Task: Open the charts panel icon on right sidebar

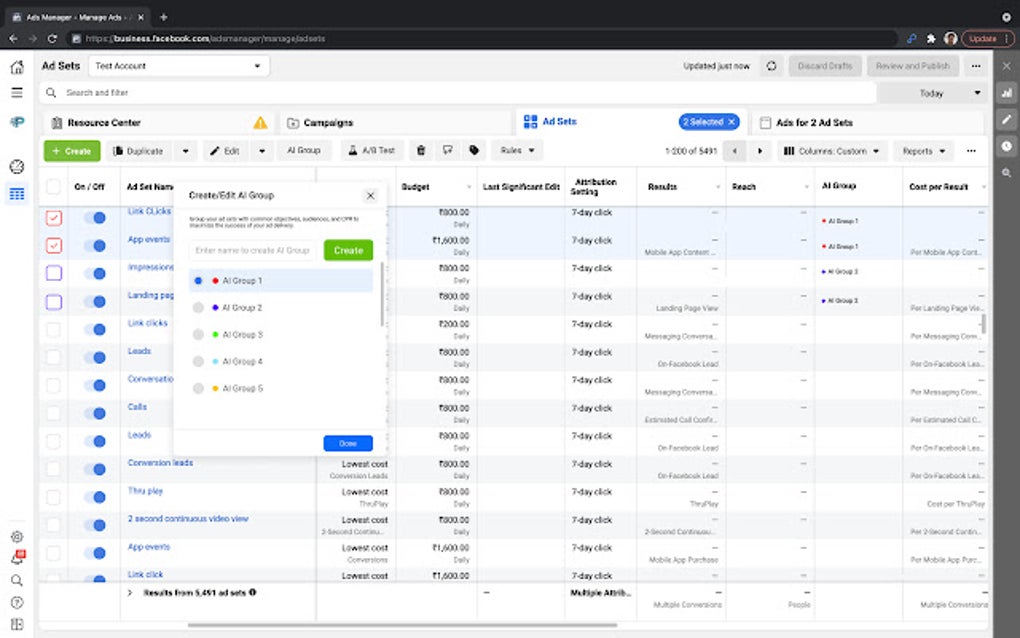Action: (x=1007, y=93)
